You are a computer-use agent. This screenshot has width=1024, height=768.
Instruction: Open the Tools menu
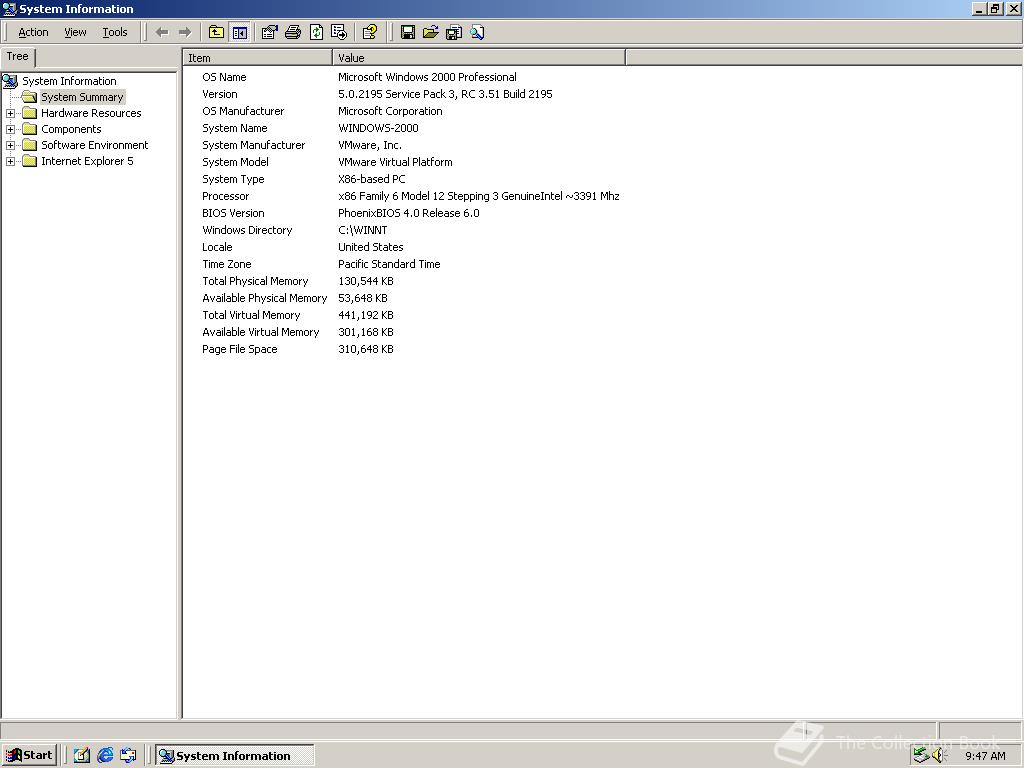pos(115,32)
